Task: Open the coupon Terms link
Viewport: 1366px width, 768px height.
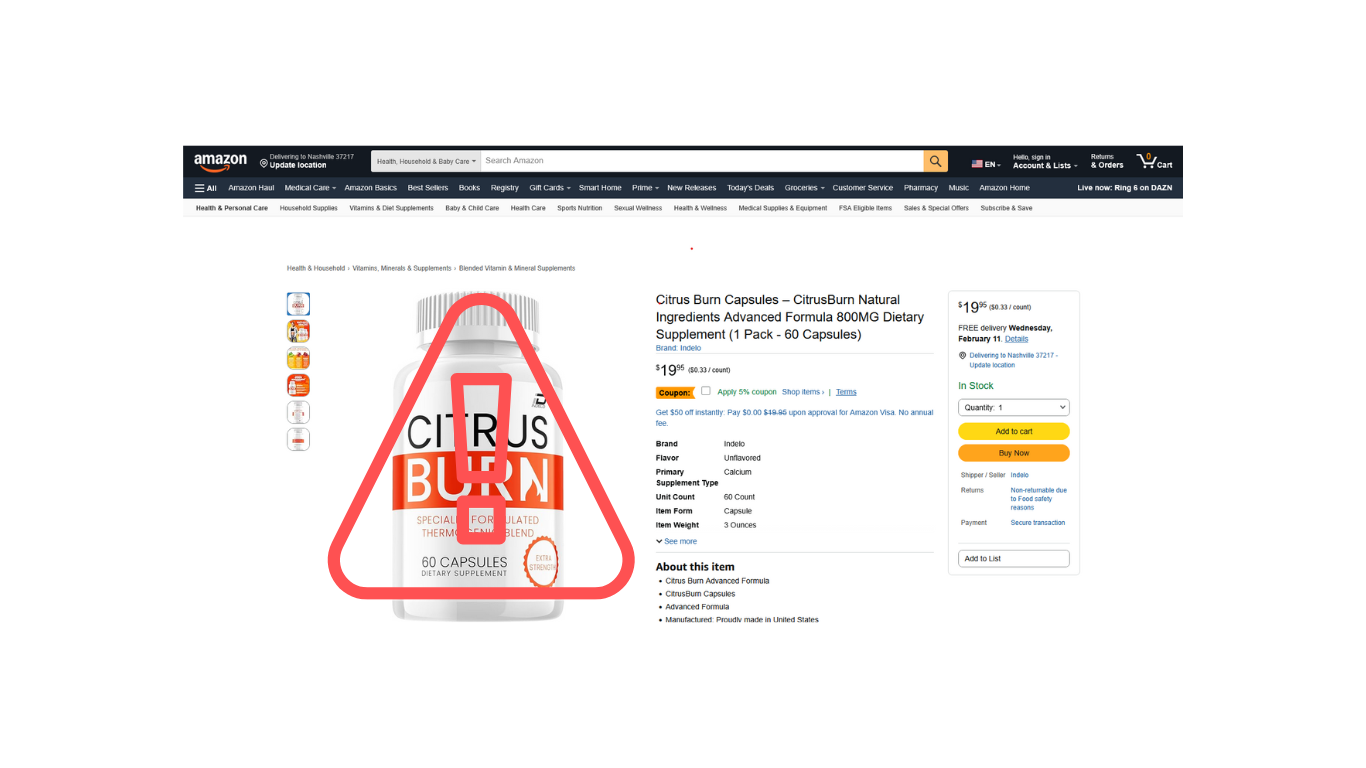Action: pos(846,392)
